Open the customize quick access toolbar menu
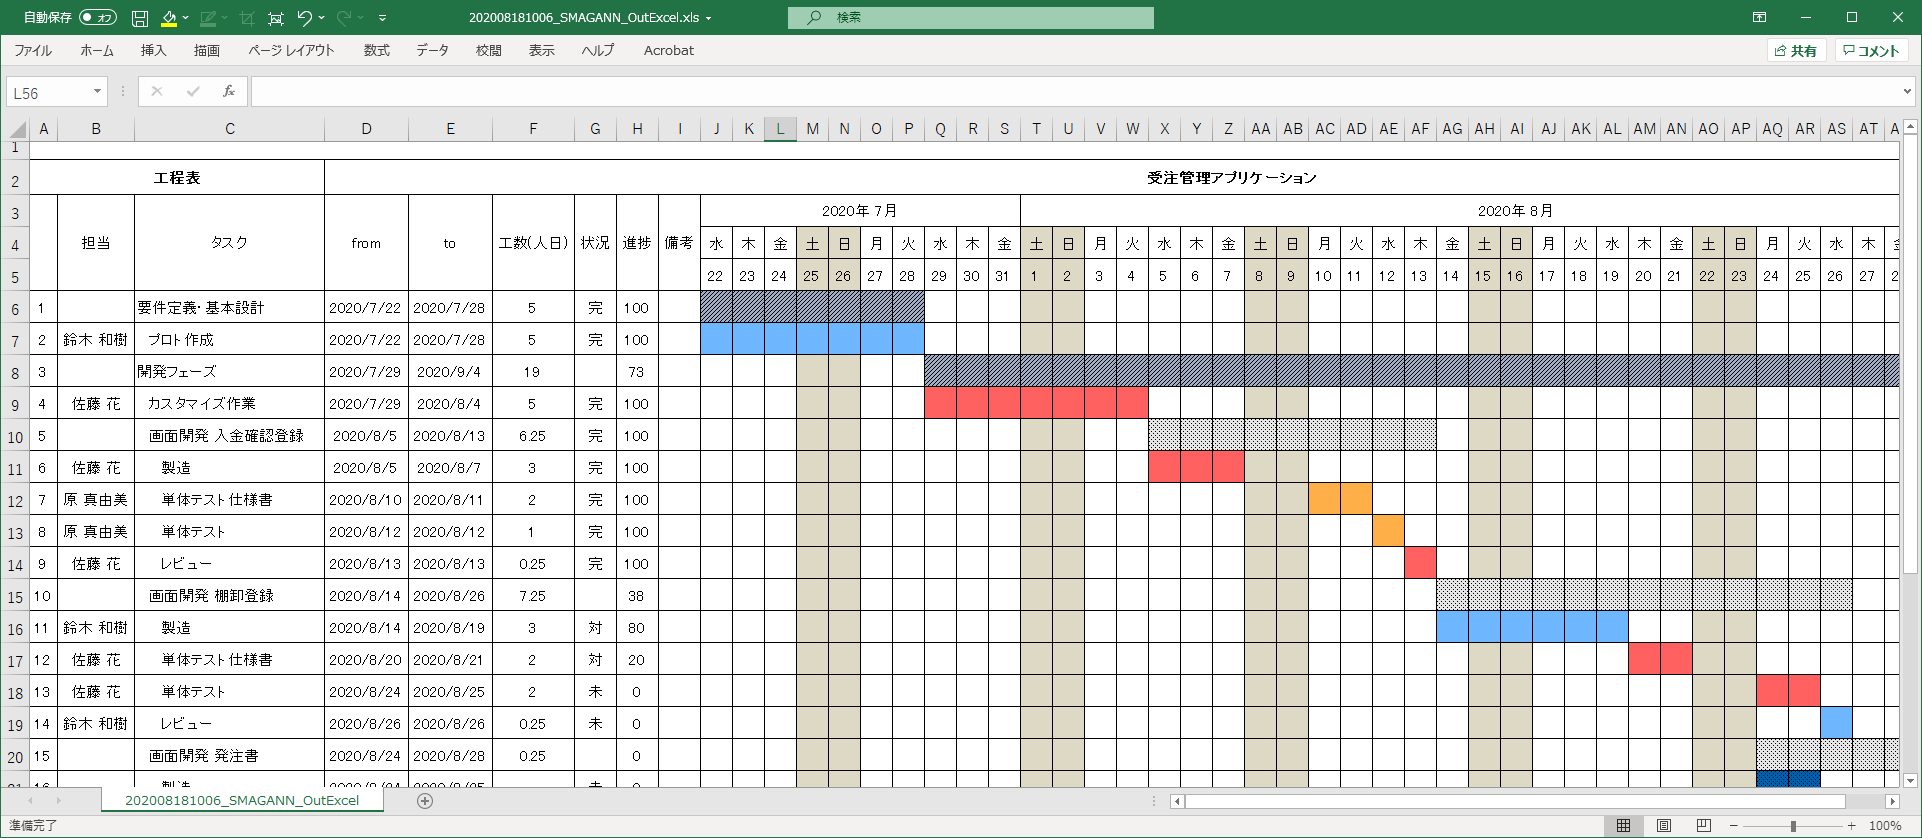Screen dimensions: 1922x838 pyautogui.click(x=382, y=18)
